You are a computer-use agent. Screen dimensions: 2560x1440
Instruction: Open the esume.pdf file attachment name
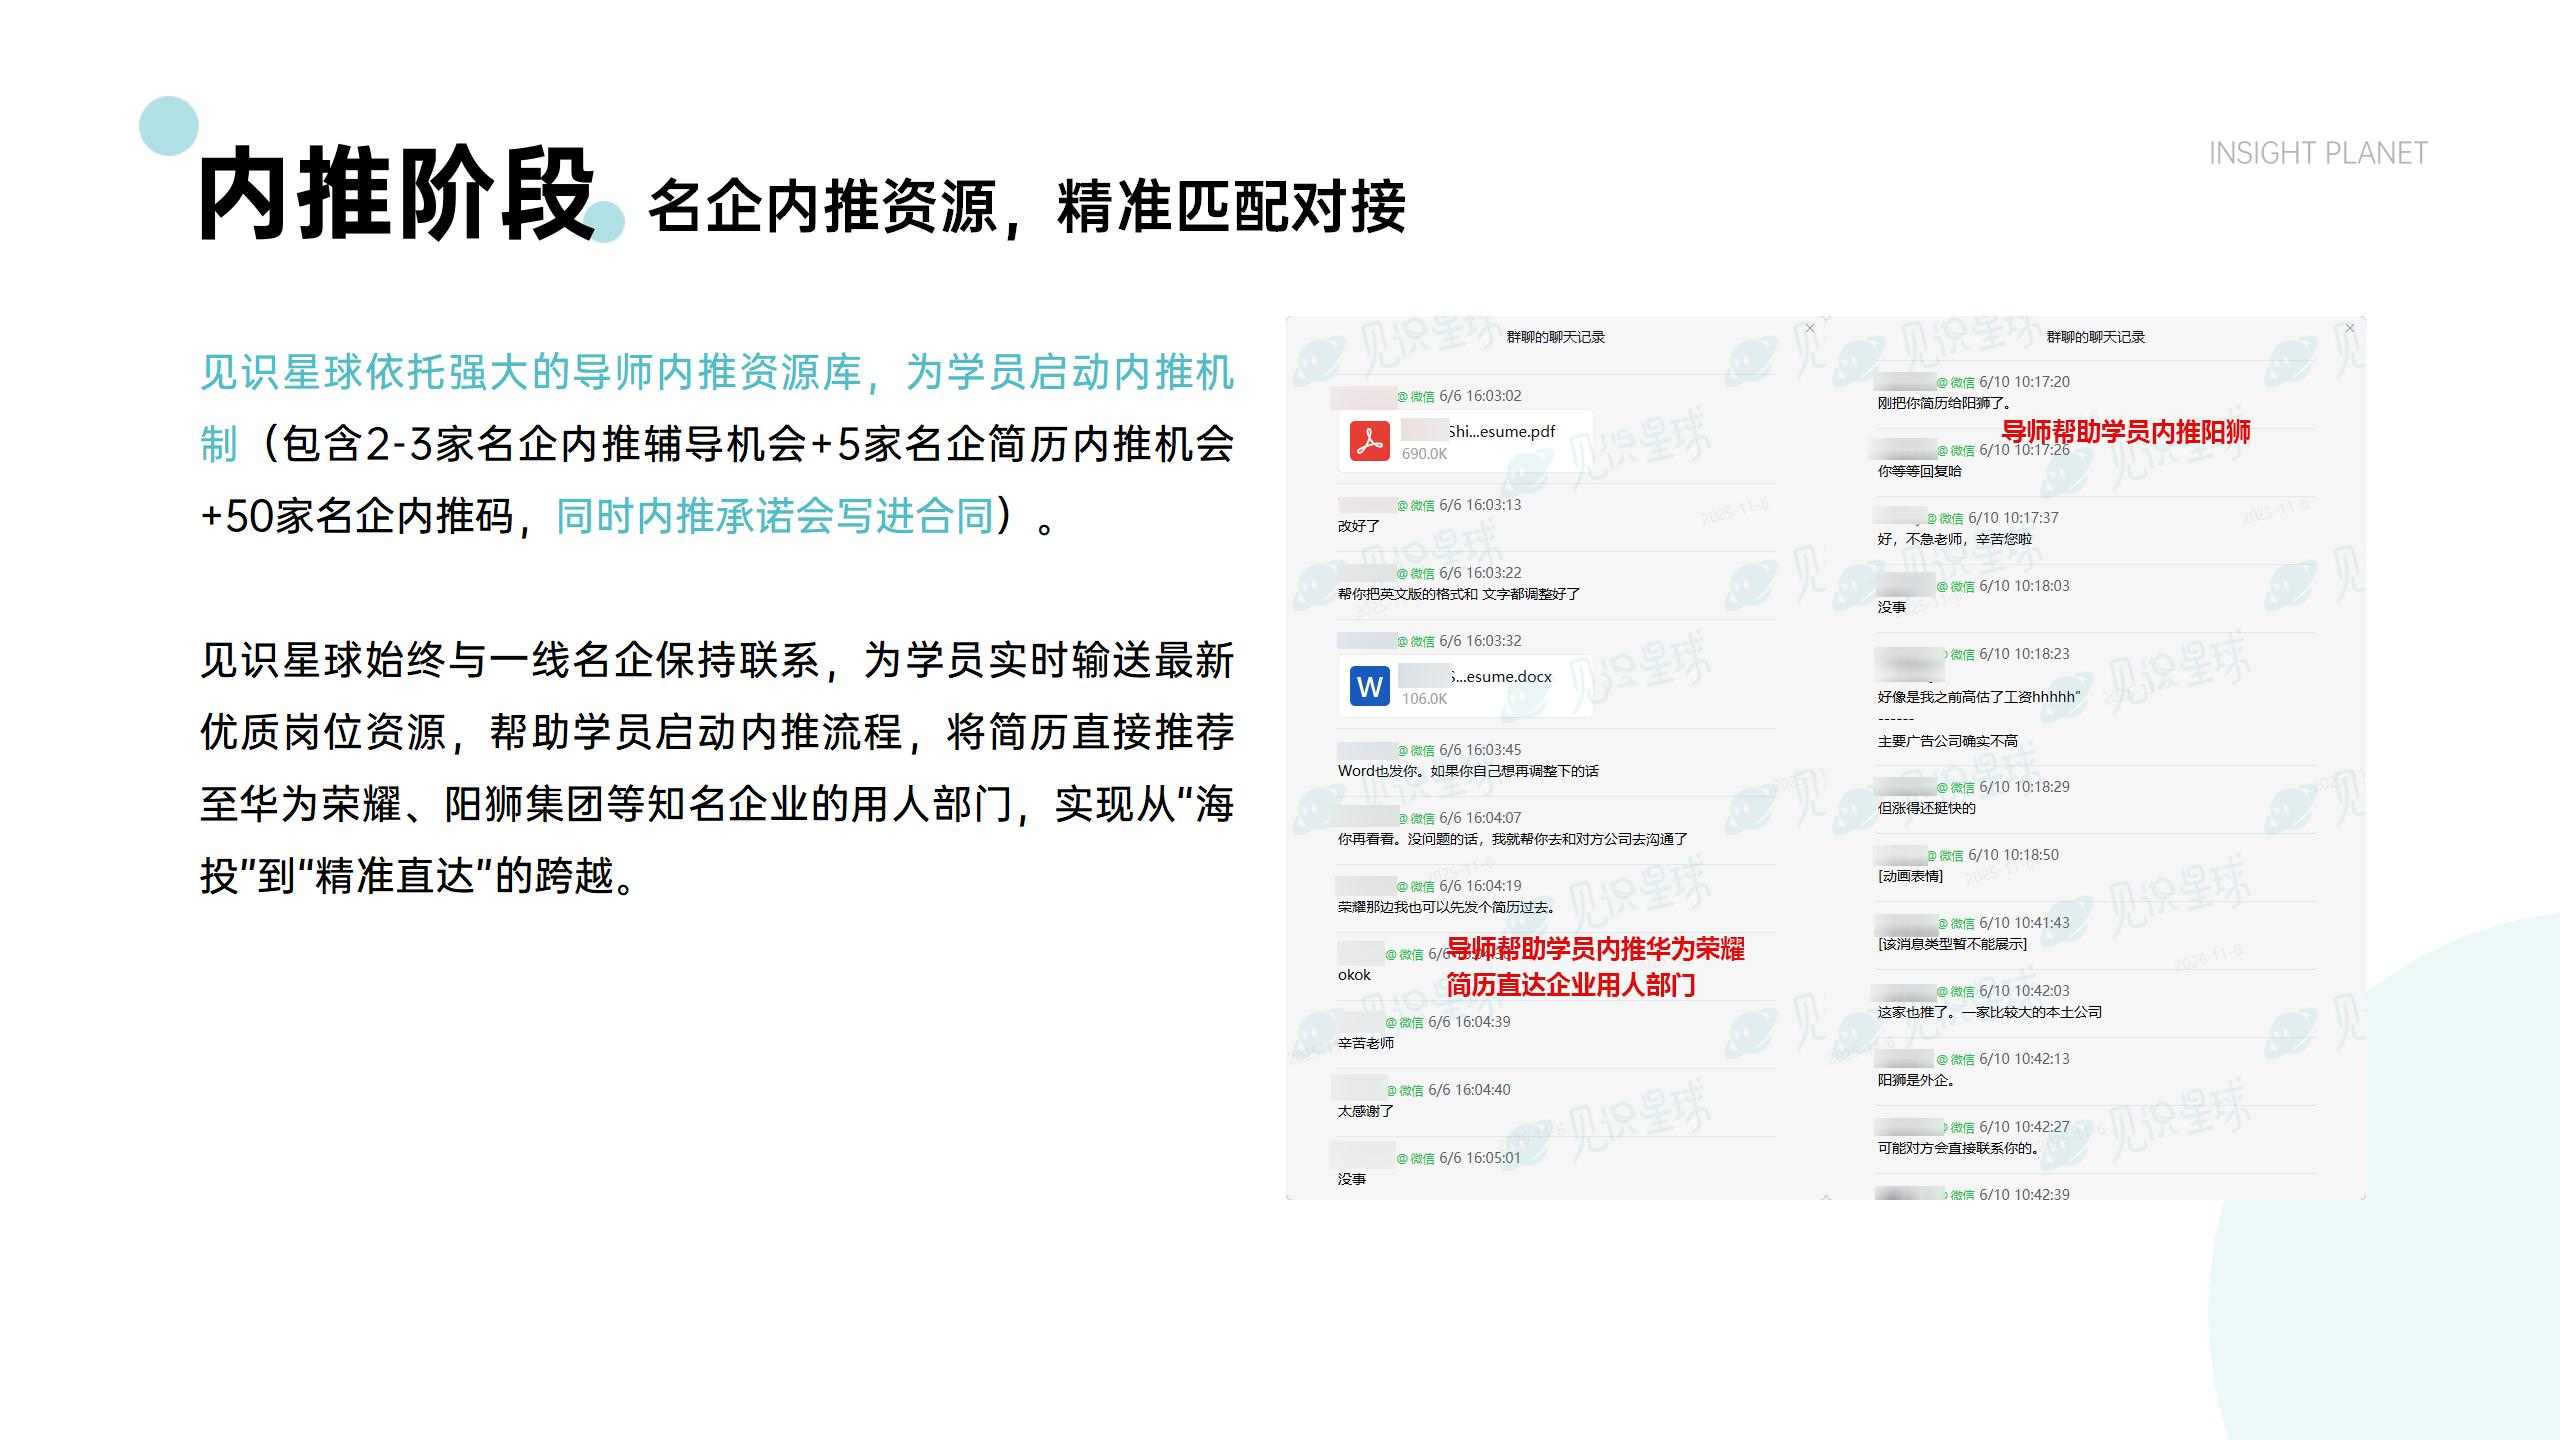click(1501, 432)
